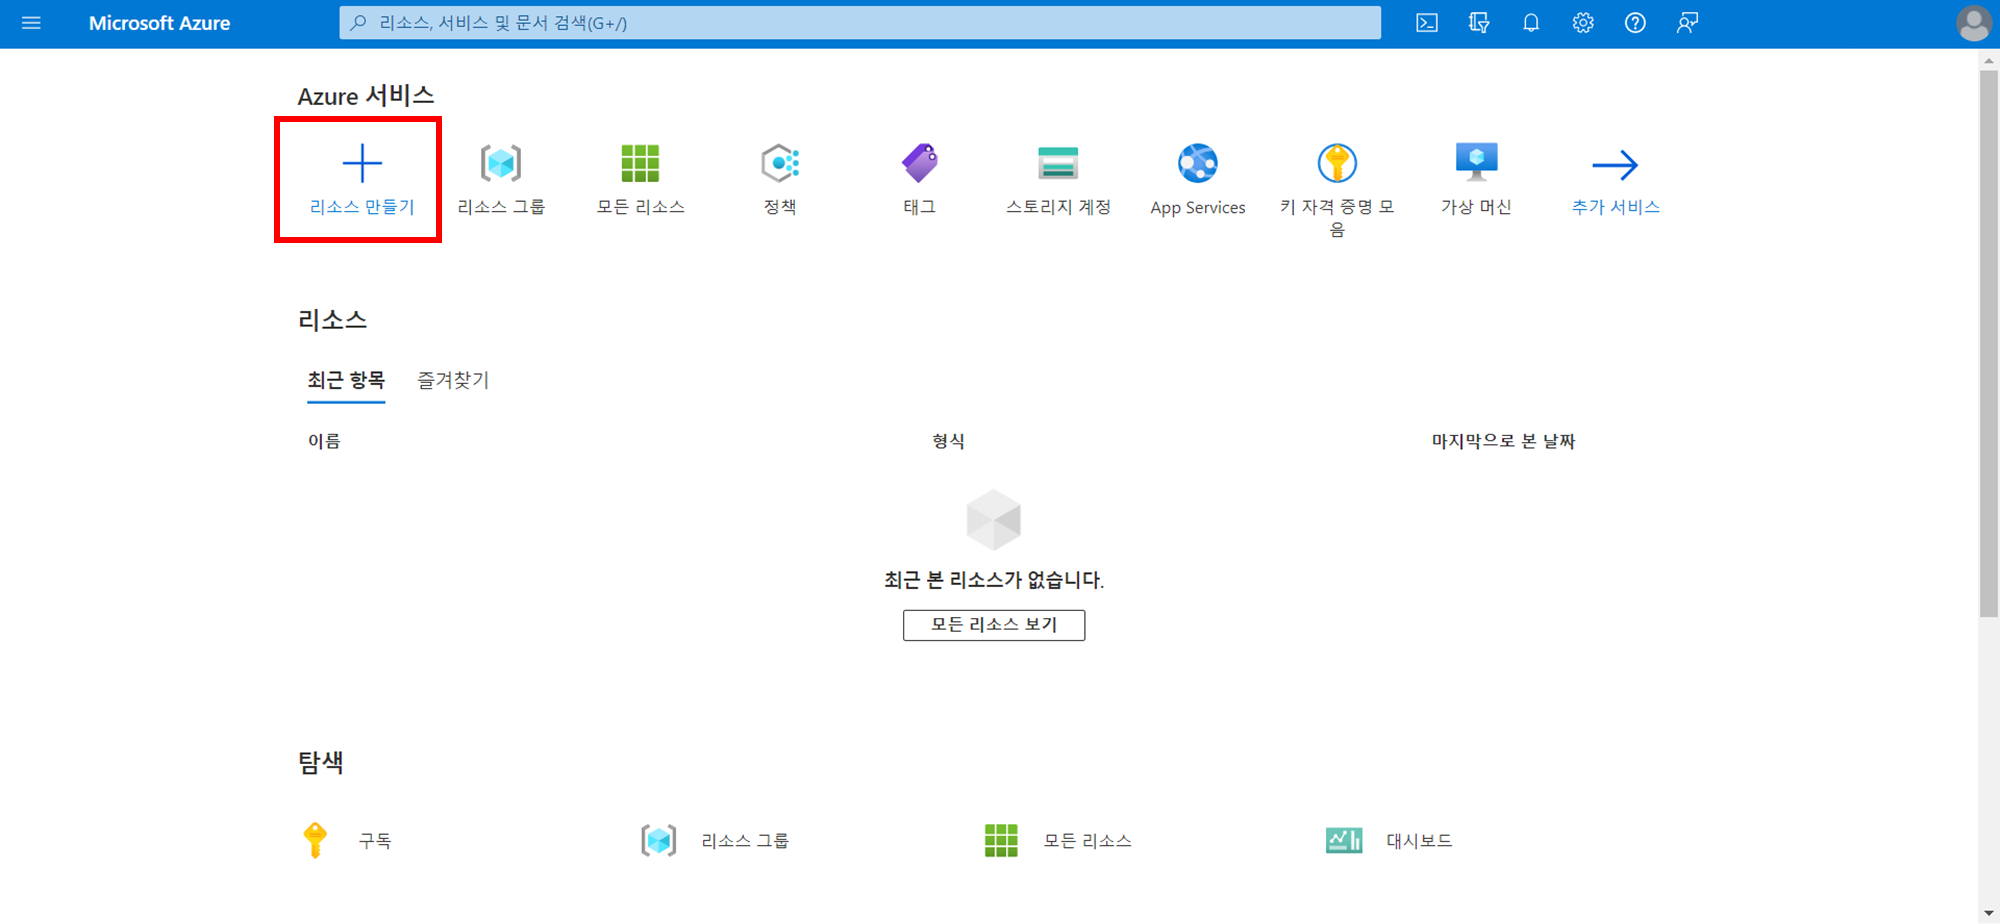Click the 구독 link text

pos(375,841)
